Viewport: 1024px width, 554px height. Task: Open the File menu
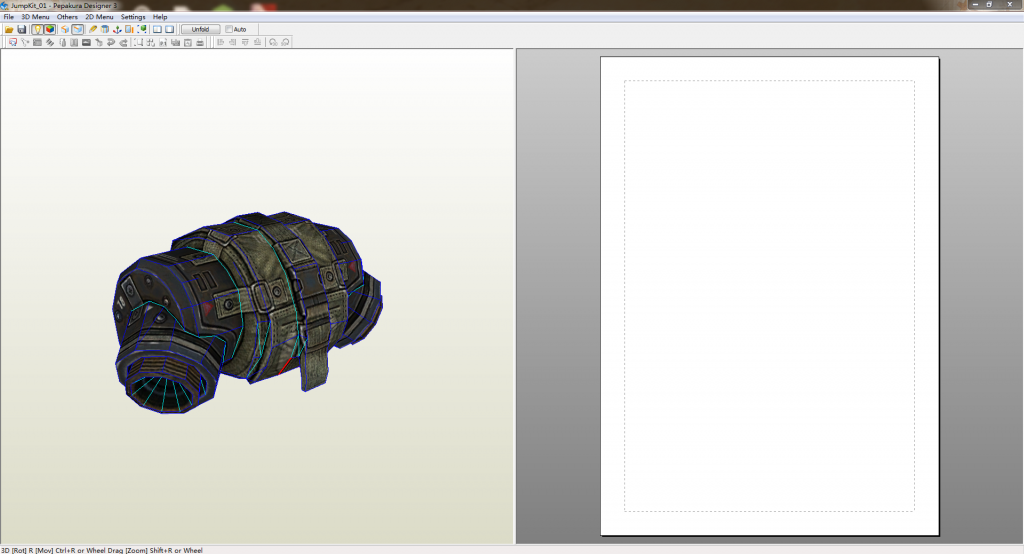coord(8,17)
